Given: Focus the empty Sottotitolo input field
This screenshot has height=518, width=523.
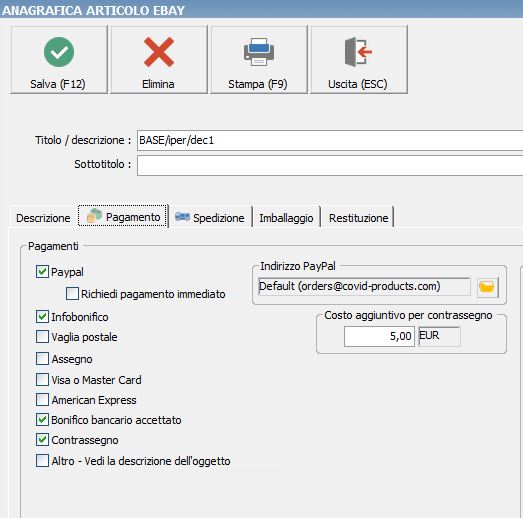Looking at the screenshot, I should pos(330,165).
